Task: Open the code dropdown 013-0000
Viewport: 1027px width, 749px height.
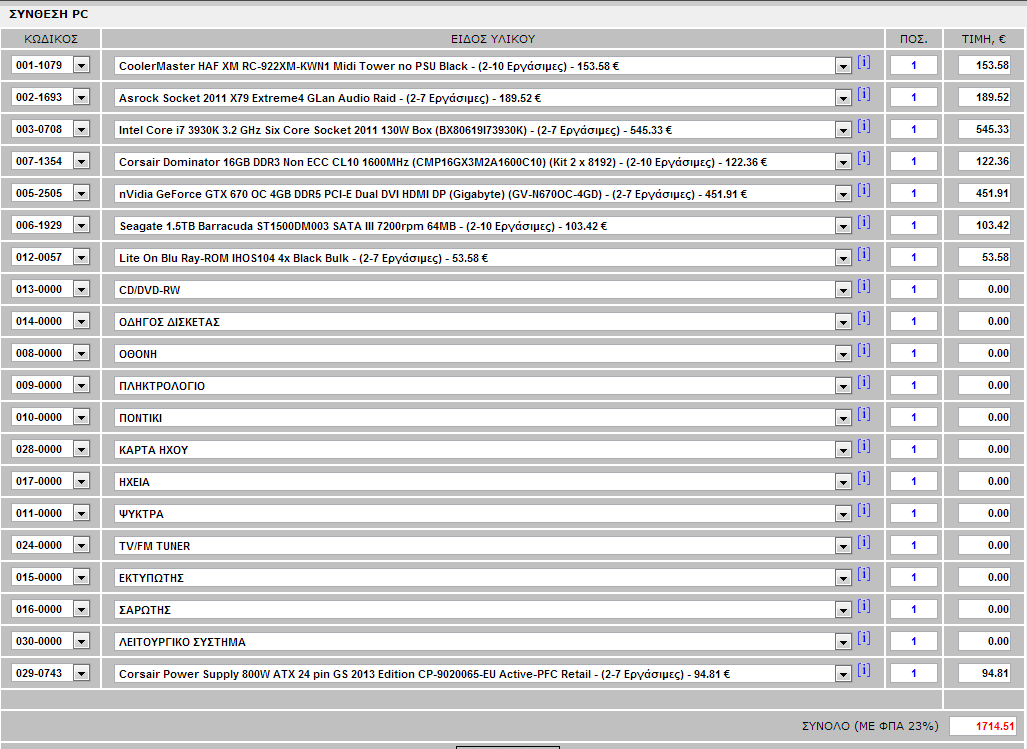Action: [x=81, y=289]
